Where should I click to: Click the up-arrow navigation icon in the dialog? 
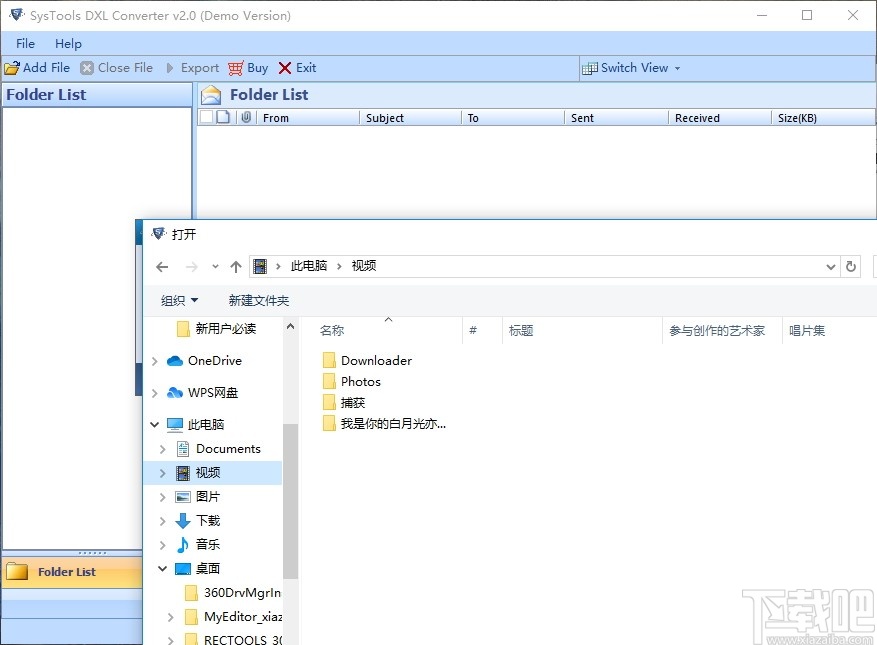[x=236, y=266]
